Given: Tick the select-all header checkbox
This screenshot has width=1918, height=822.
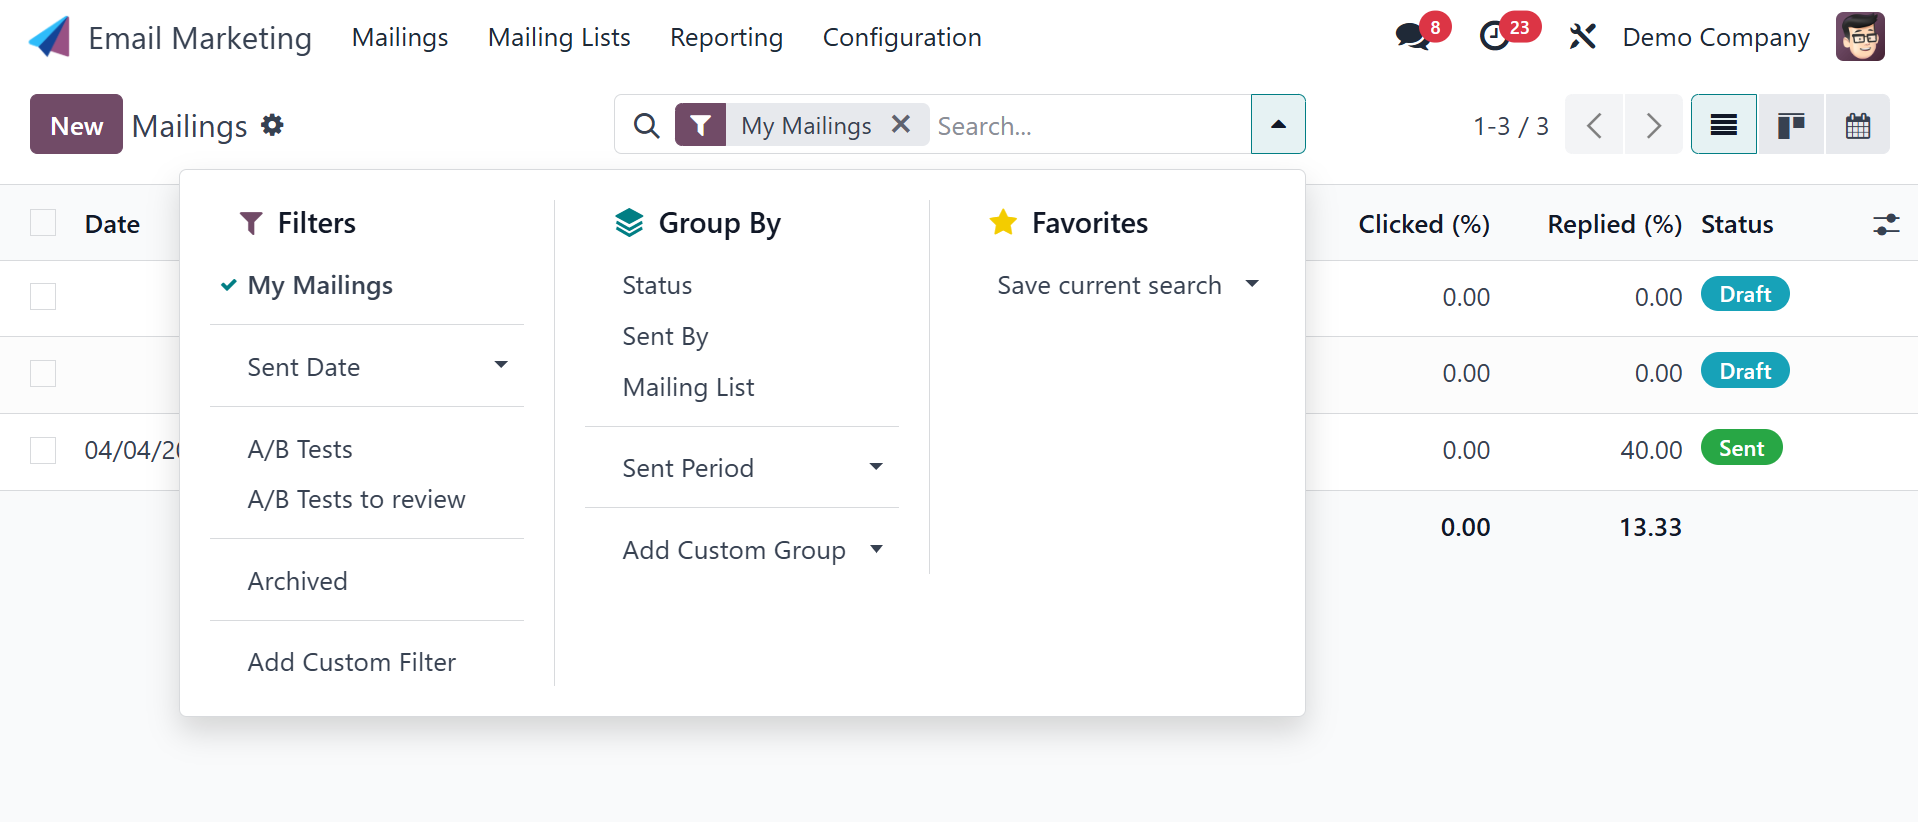Looking at the screenshot, I should [43, 223].
